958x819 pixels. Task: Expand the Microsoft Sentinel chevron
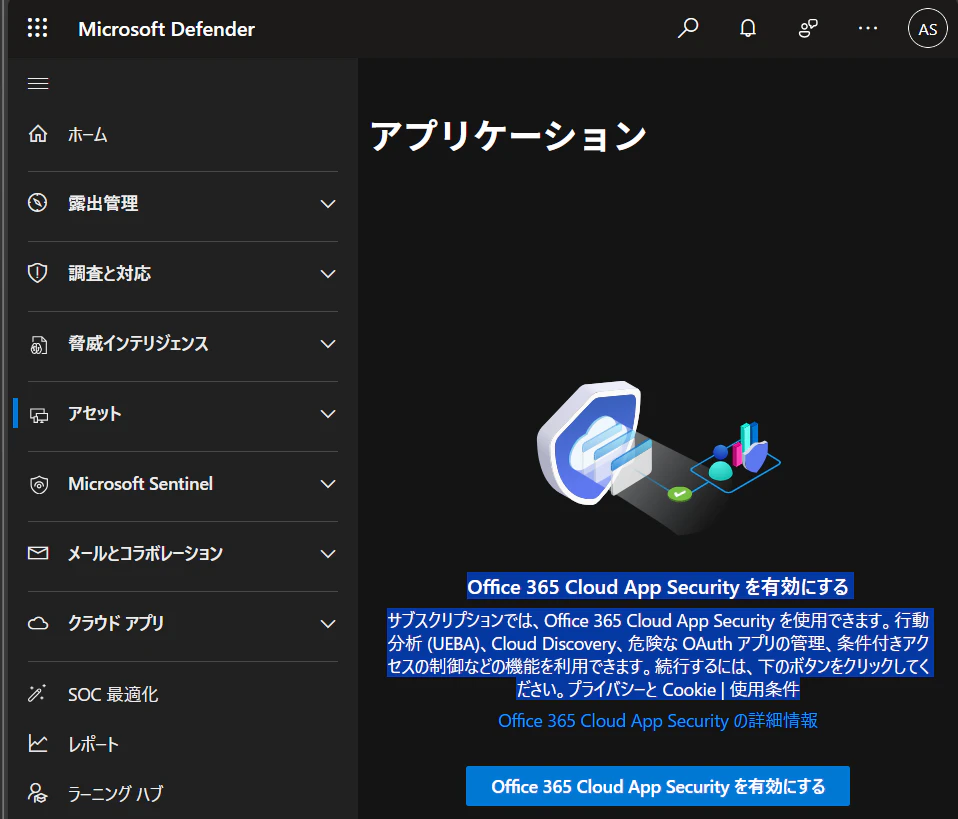328,483
